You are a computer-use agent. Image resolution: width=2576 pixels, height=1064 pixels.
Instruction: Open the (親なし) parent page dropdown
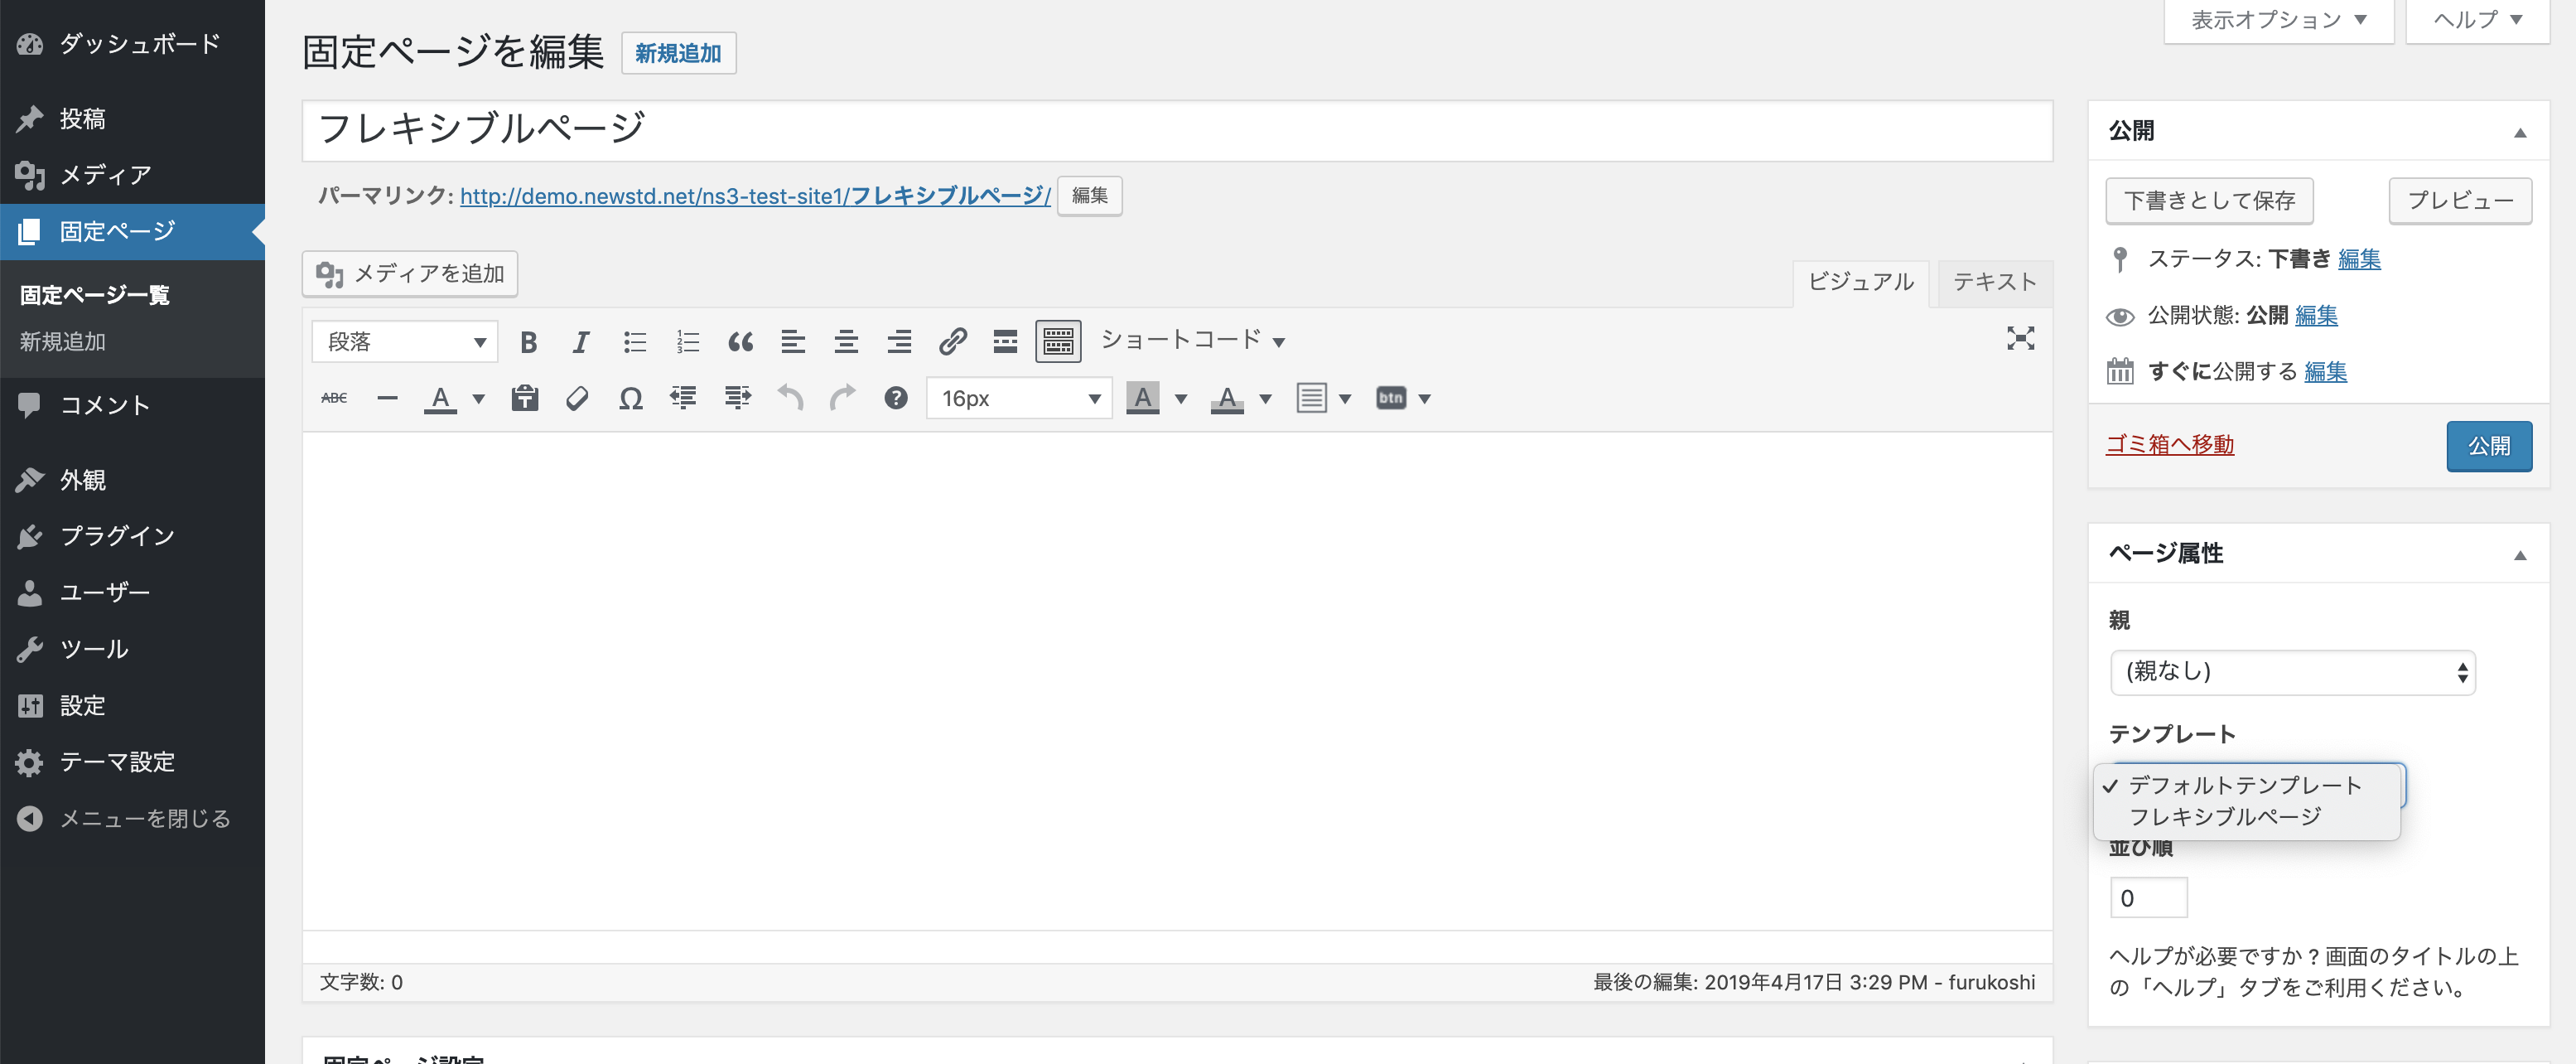tap(2292, 673)
